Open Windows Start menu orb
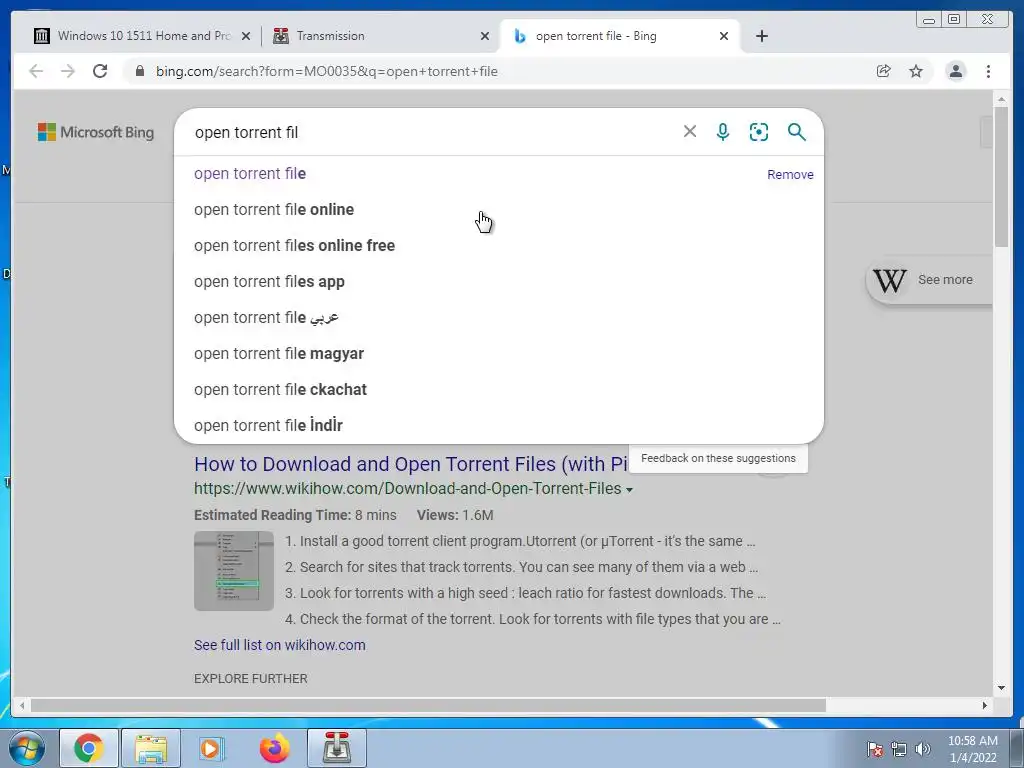 (x=27, y=748)
